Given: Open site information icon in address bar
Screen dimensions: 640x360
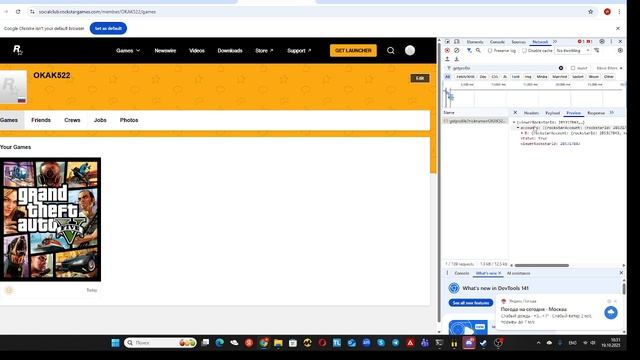Looking at the screenshot, I should tap(32, 12).
